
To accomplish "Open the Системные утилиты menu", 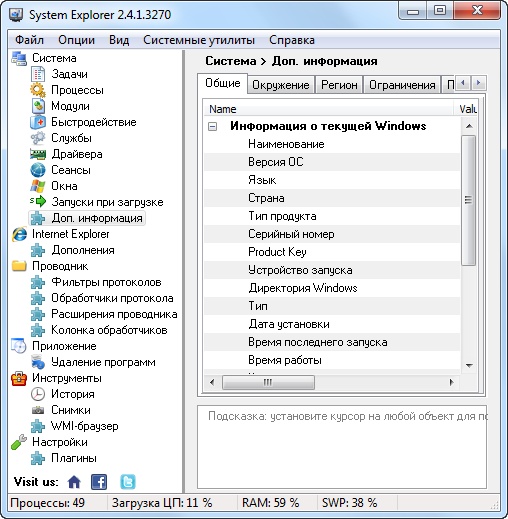I will 199,40.
